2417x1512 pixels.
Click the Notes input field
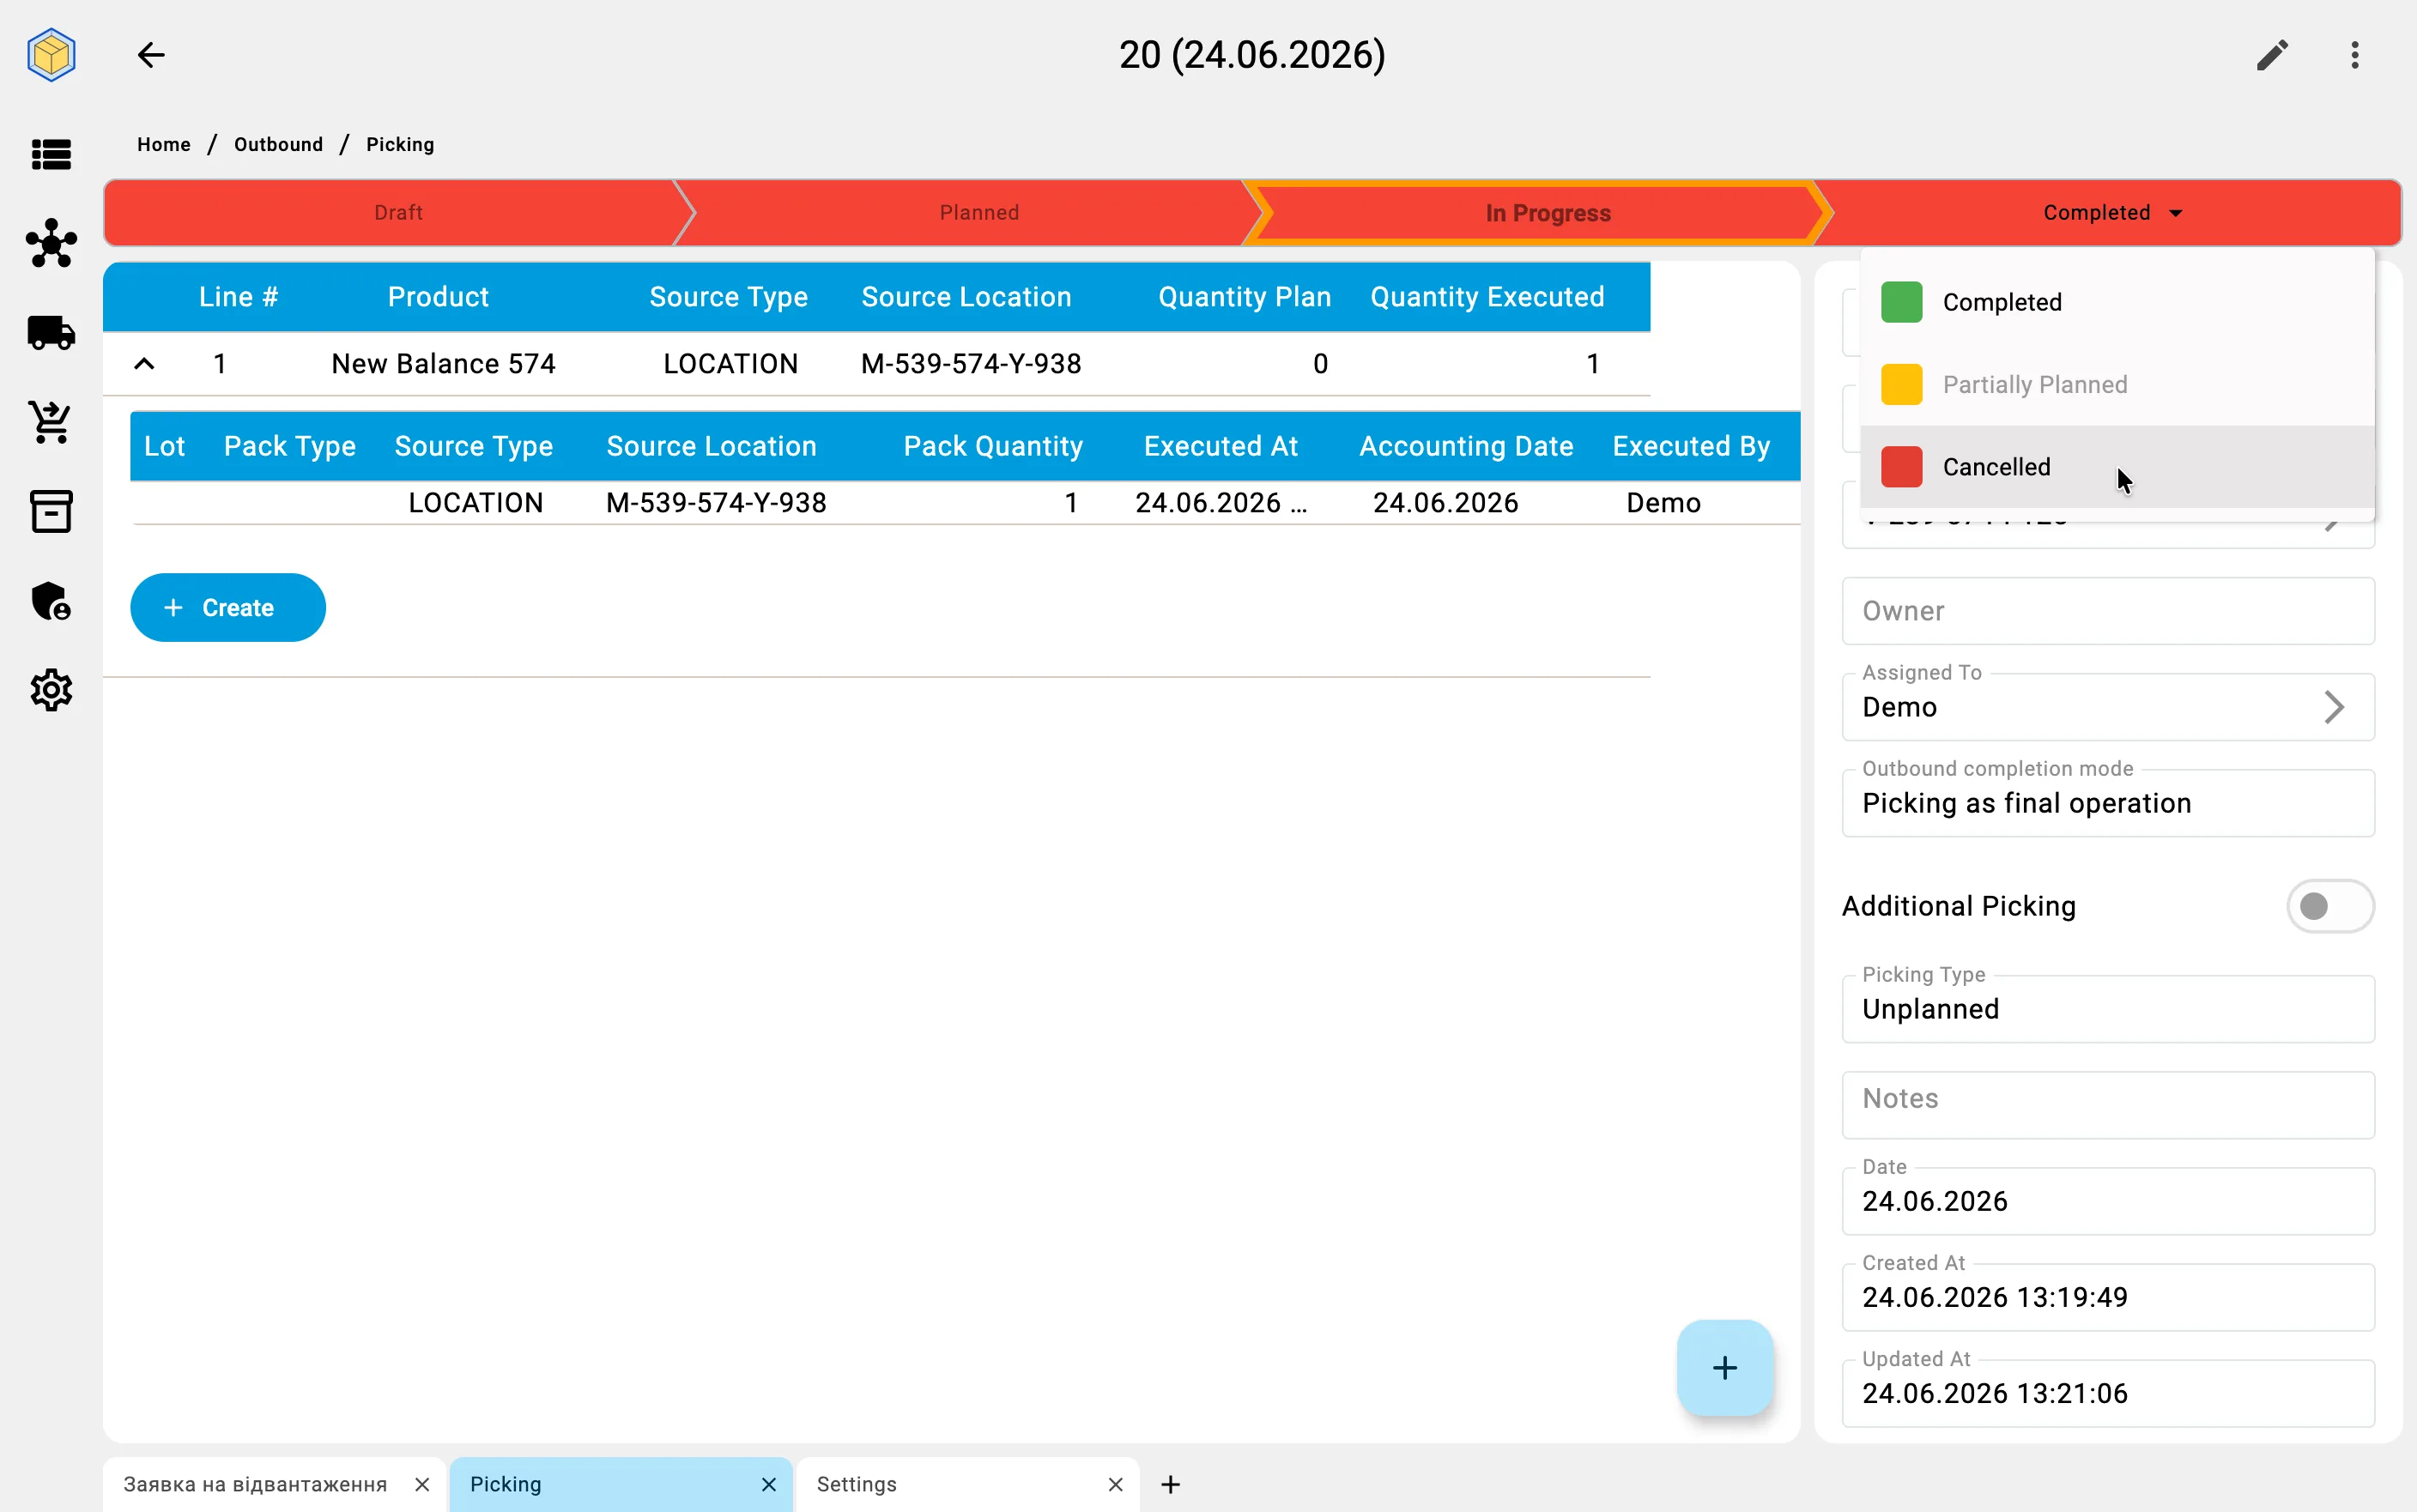[x=2108, y=1105]
